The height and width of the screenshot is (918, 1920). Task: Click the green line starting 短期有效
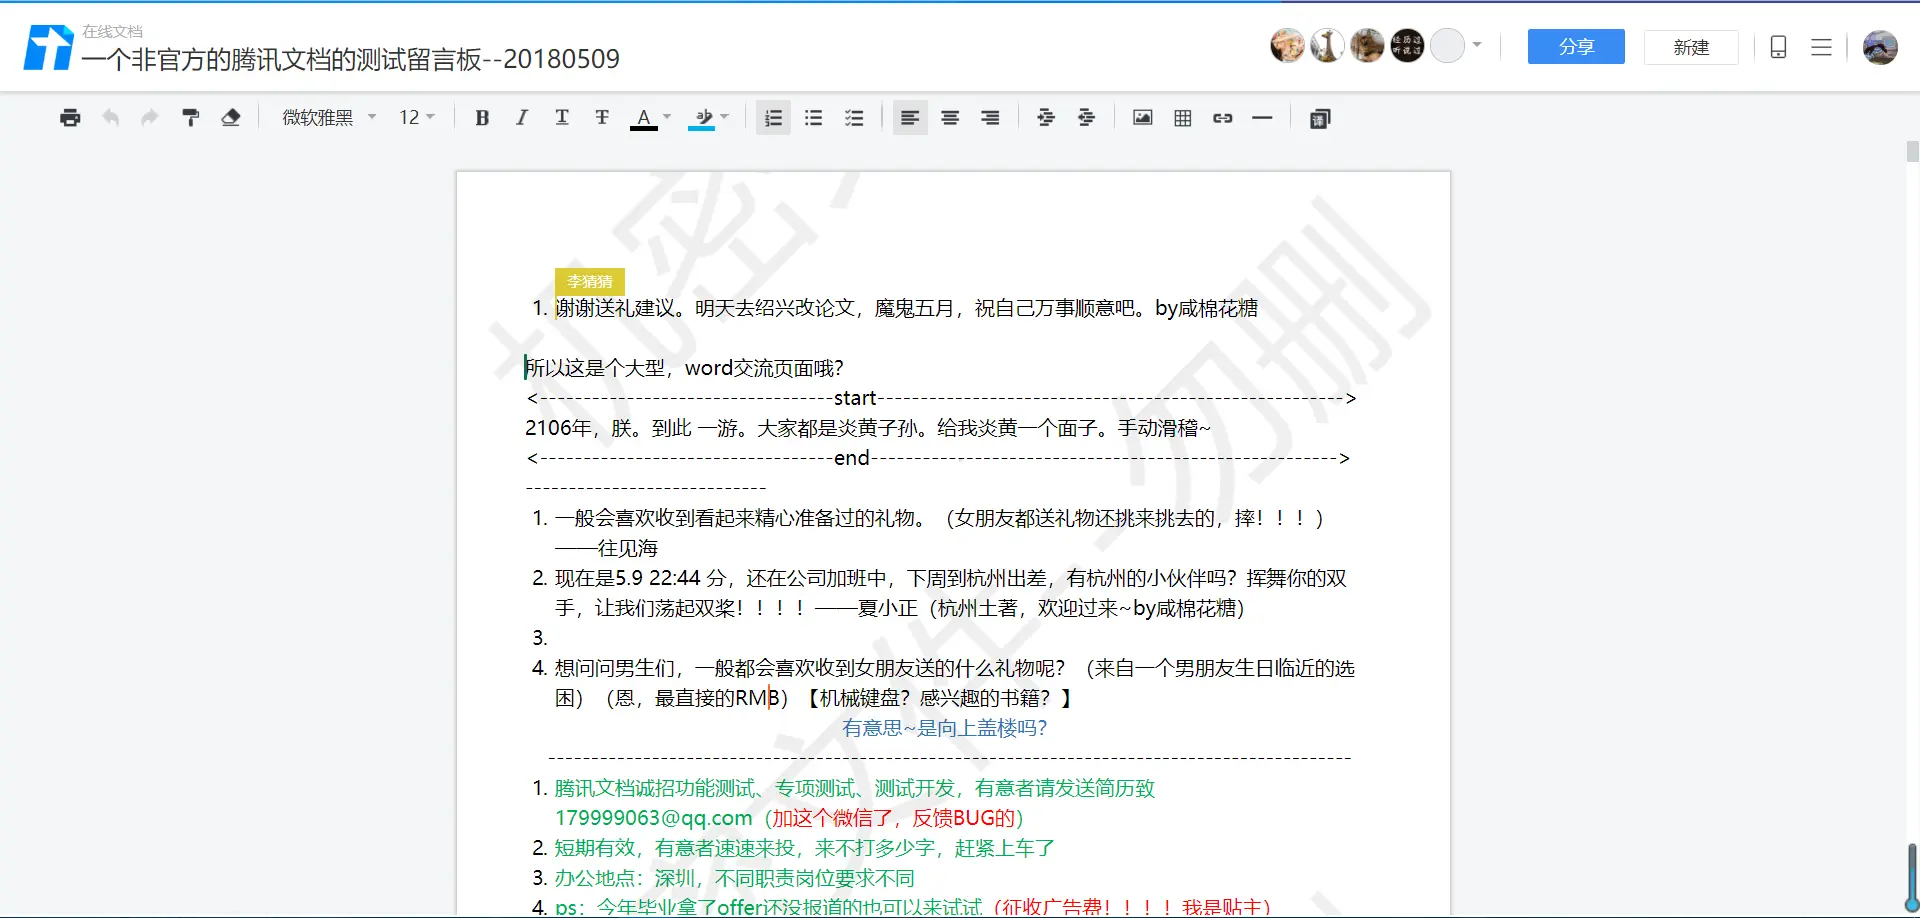tap(805, 848)
